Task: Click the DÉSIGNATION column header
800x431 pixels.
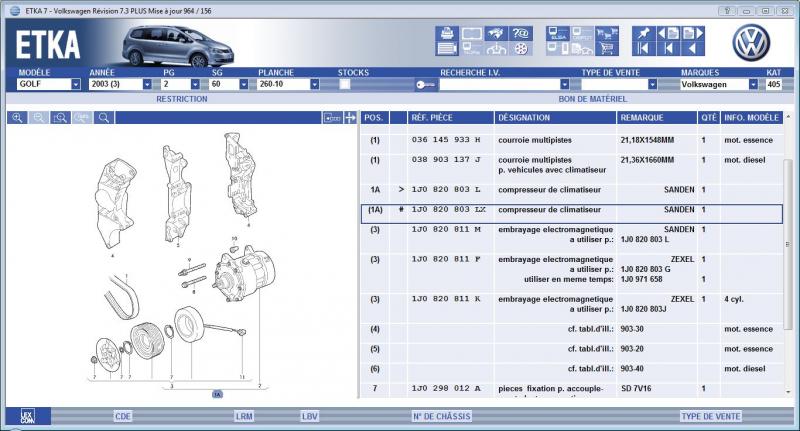Action: (555, 118)
